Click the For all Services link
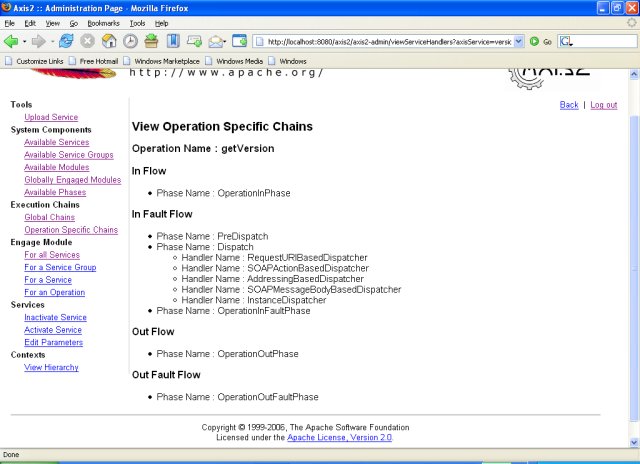 tap(52, 255)
